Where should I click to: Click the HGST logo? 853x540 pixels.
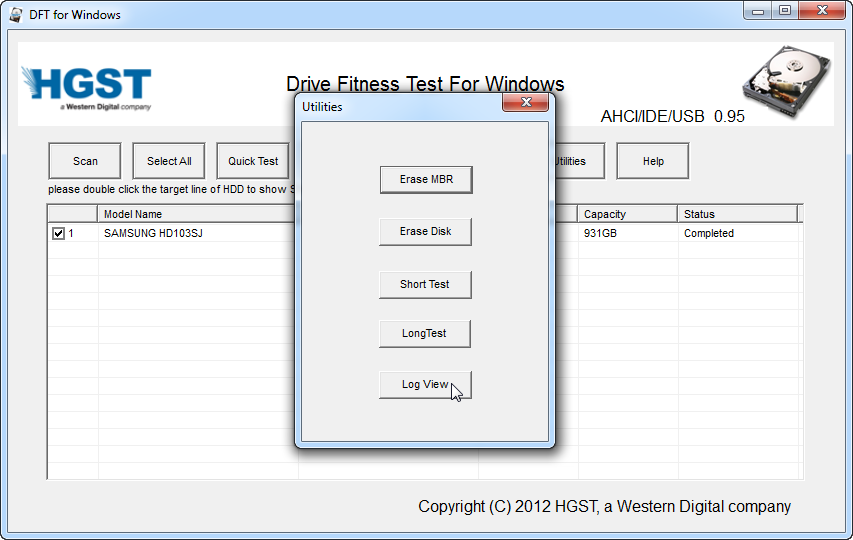click(87, 87)
